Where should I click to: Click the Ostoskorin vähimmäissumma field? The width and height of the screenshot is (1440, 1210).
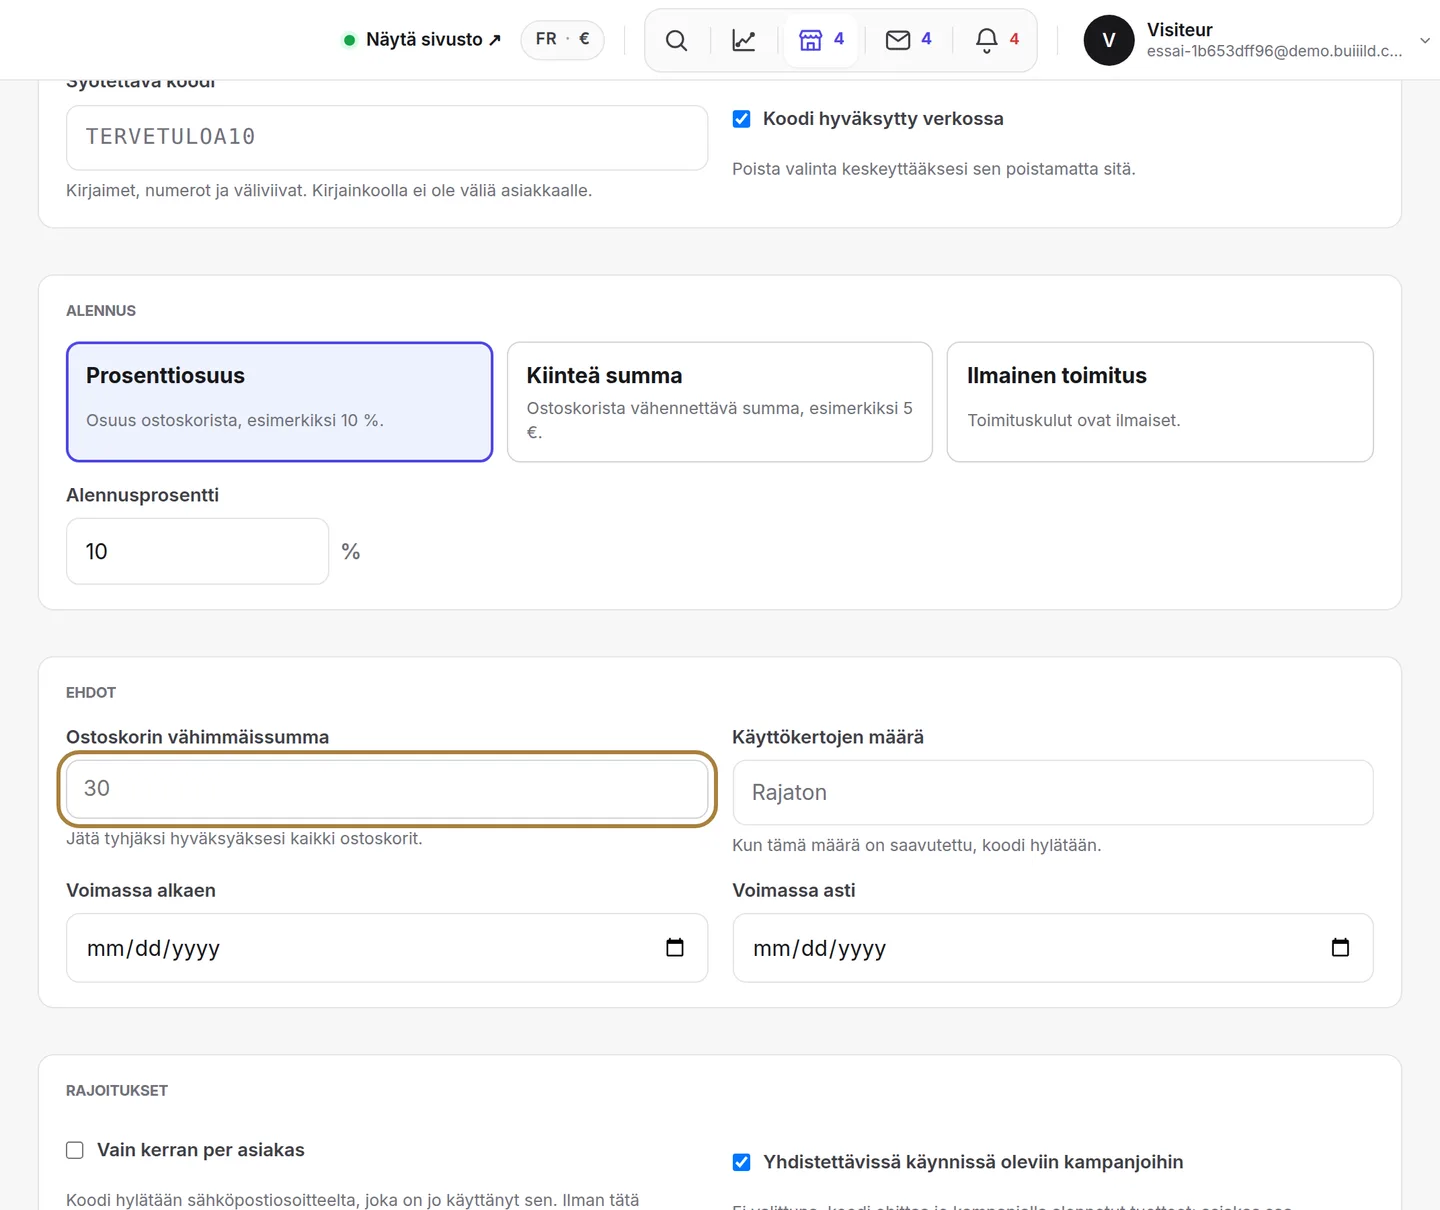[387, 789]
